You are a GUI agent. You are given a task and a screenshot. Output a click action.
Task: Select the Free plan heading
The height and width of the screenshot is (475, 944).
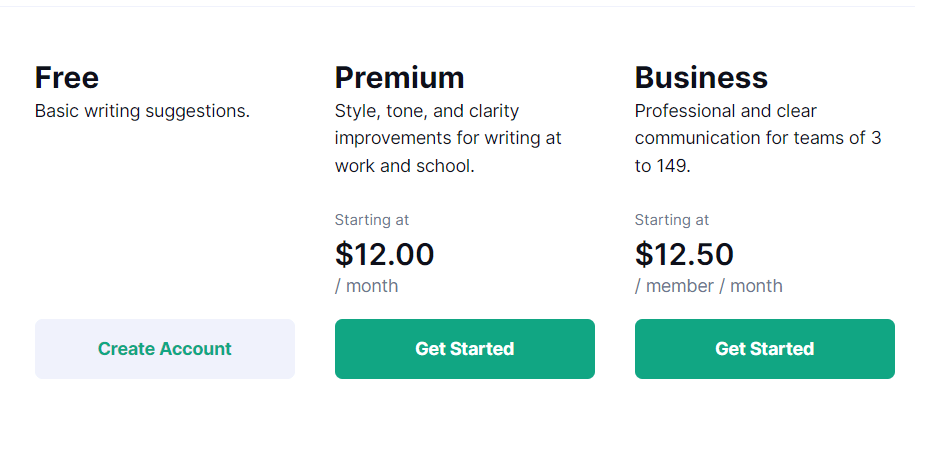click(67, 78)
